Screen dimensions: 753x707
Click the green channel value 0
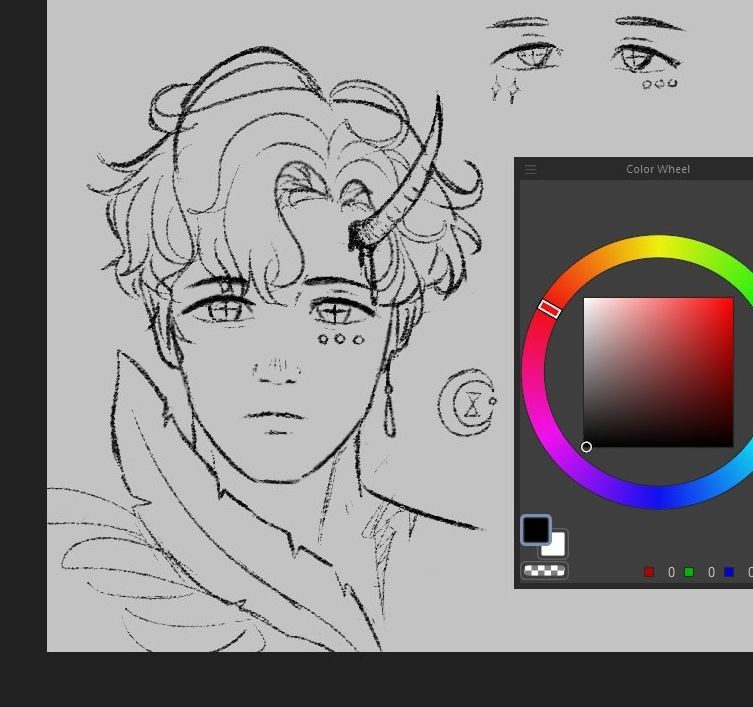click(x=711, y=572)
